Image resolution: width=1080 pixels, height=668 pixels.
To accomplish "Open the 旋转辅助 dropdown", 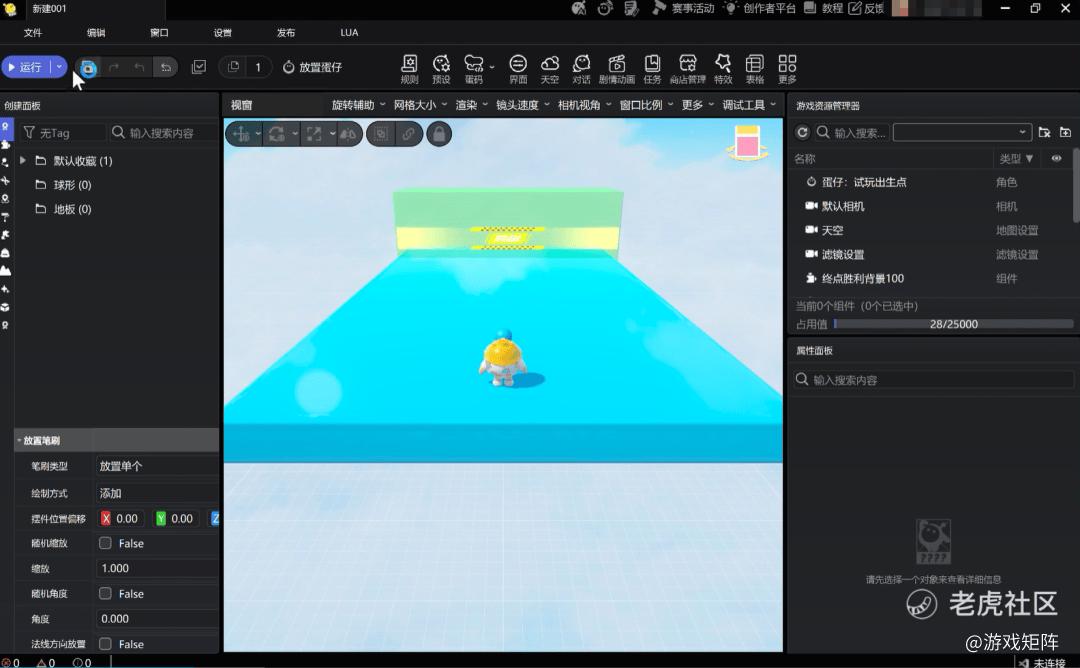I will point(358,105).
